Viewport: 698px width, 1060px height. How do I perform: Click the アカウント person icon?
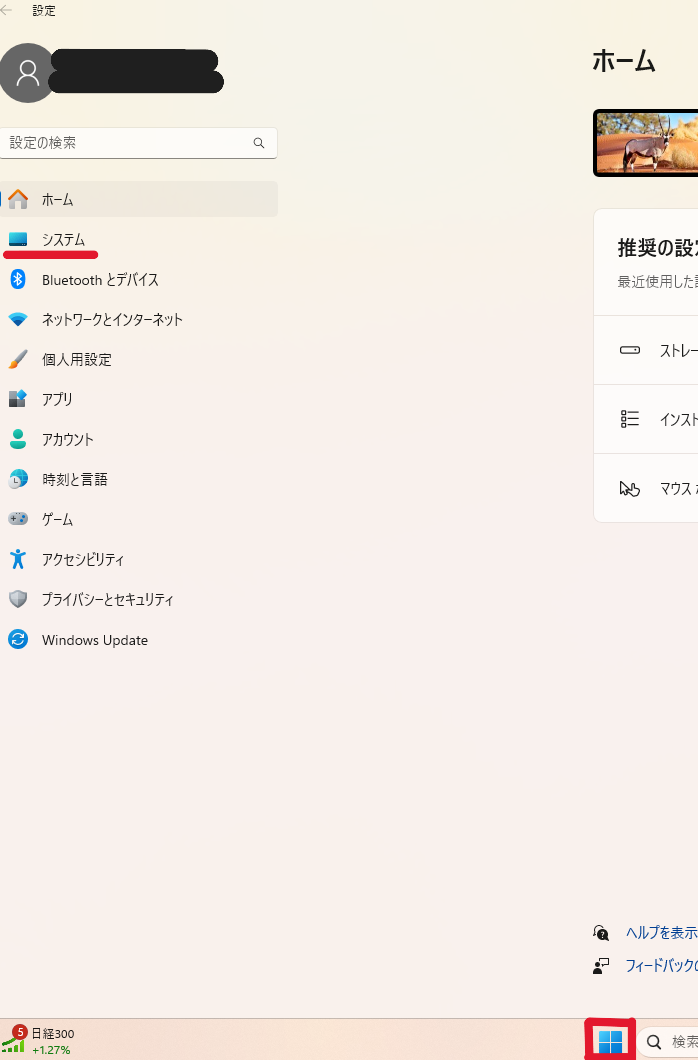tap(18, 439)
